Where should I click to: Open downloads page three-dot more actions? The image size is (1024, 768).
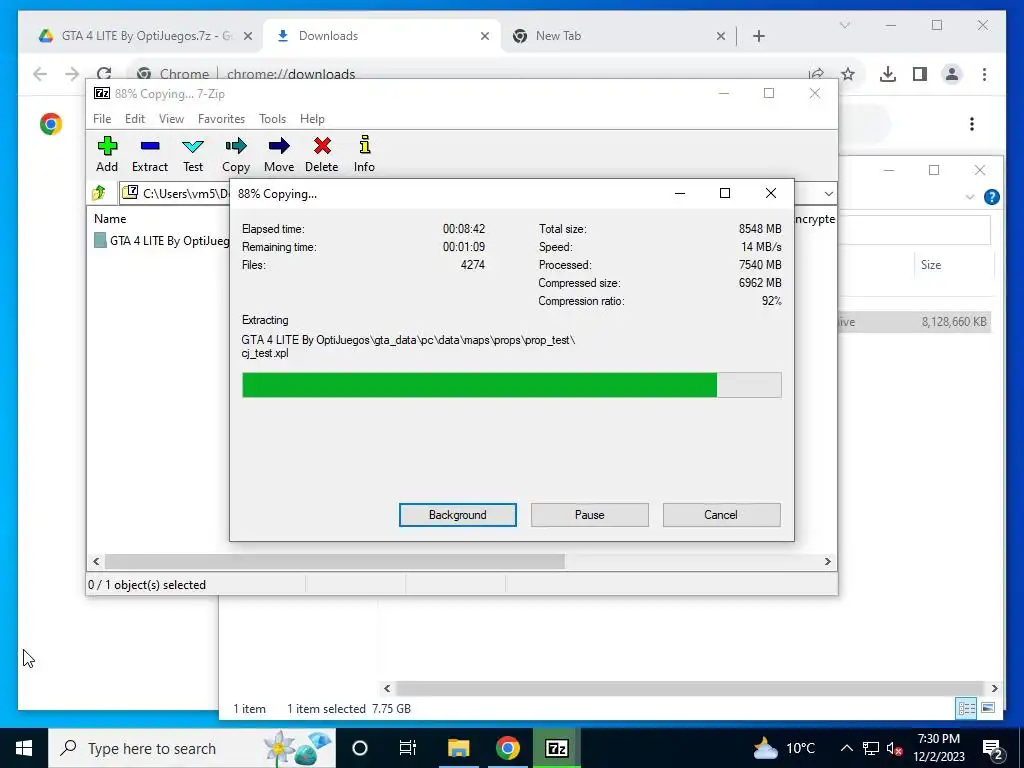coord(972,123)
